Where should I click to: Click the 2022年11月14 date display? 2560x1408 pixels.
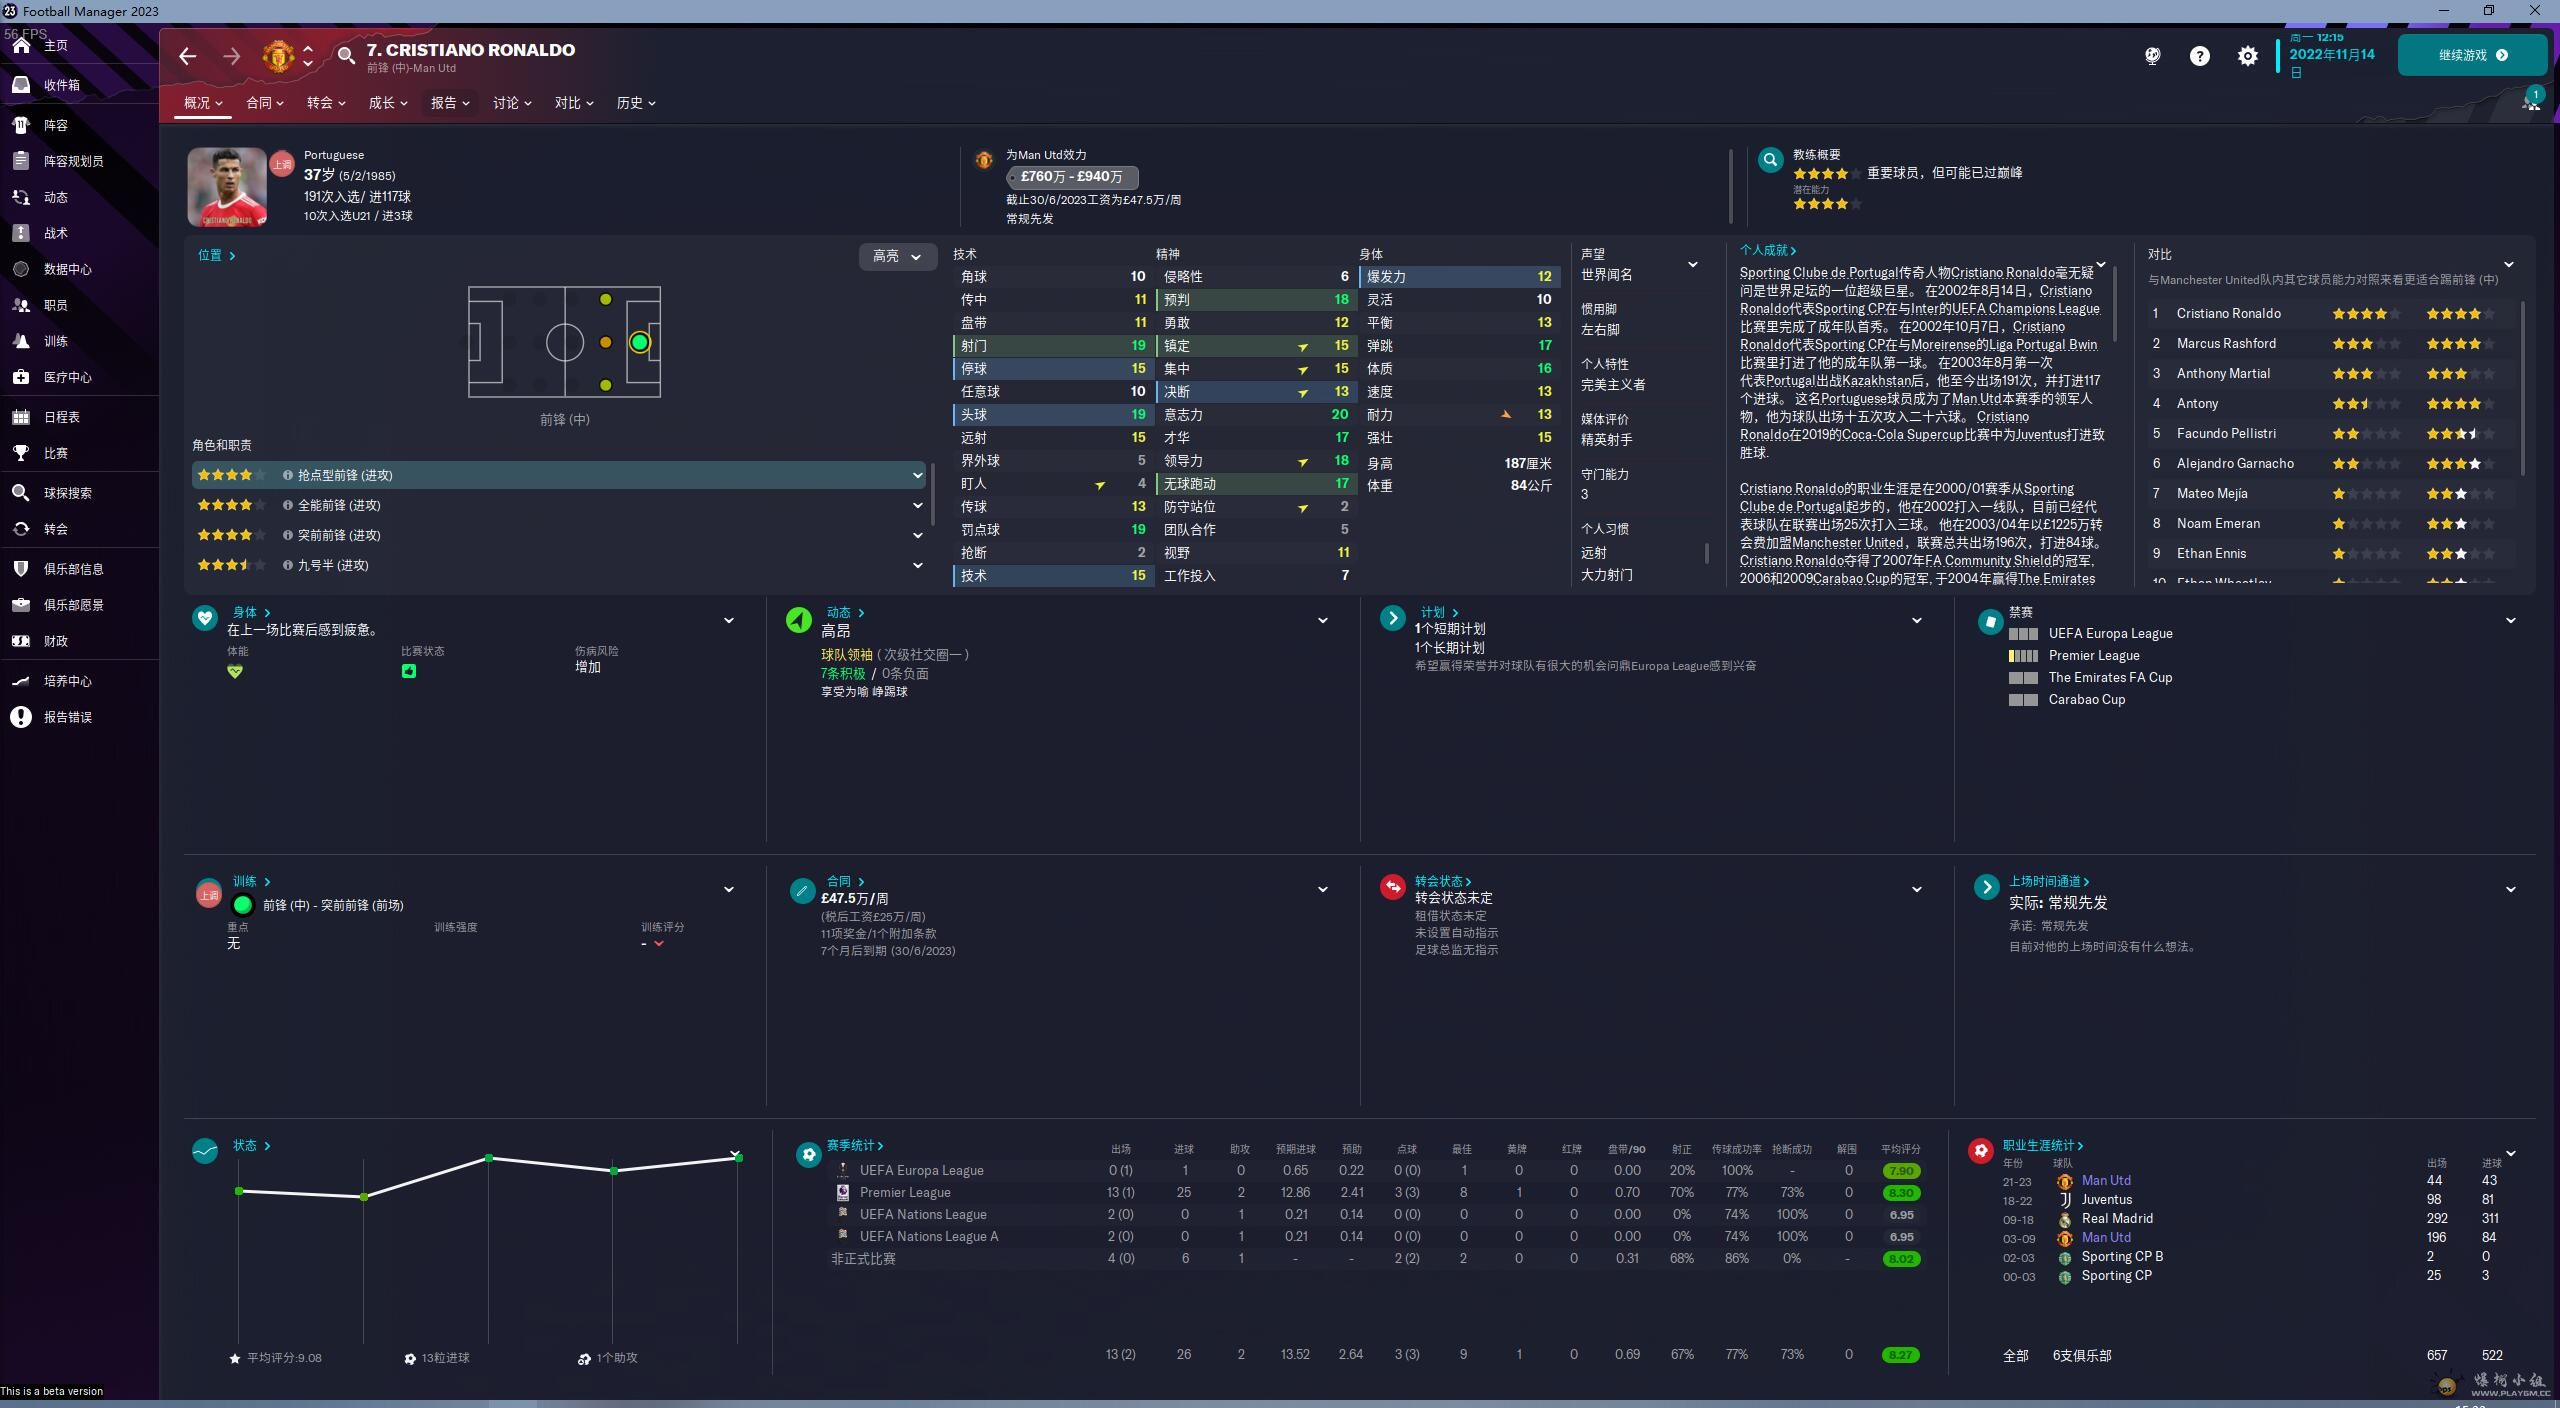(x=2331, y=55)
